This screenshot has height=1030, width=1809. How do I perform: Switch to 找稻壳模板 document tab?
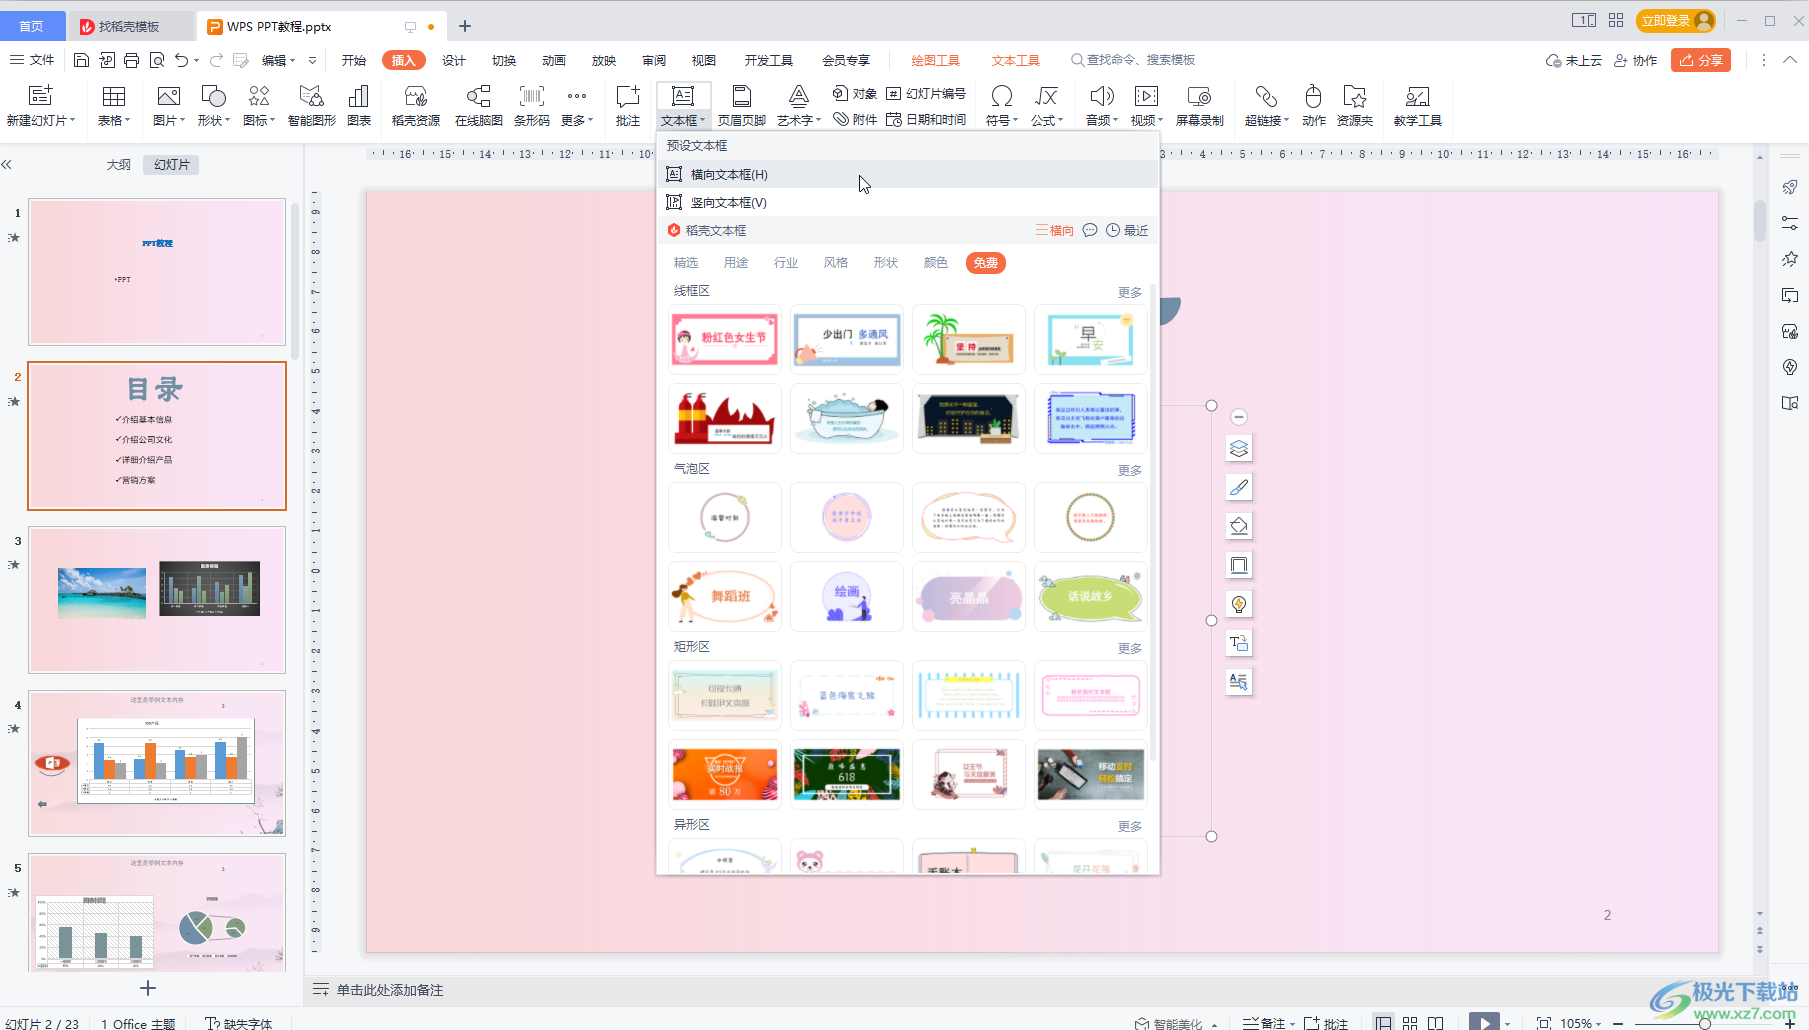click(x=130, y=26)
